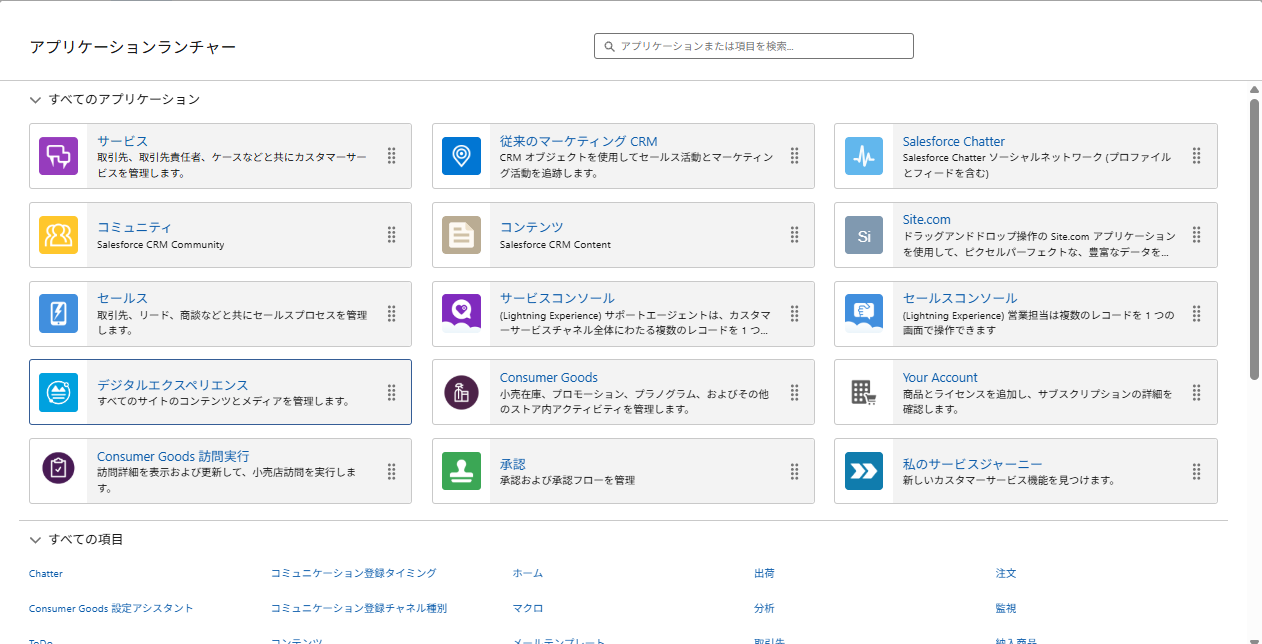Open the 従来のマーケティング CRM icon

pyautogui.click(x=461, y=156)
